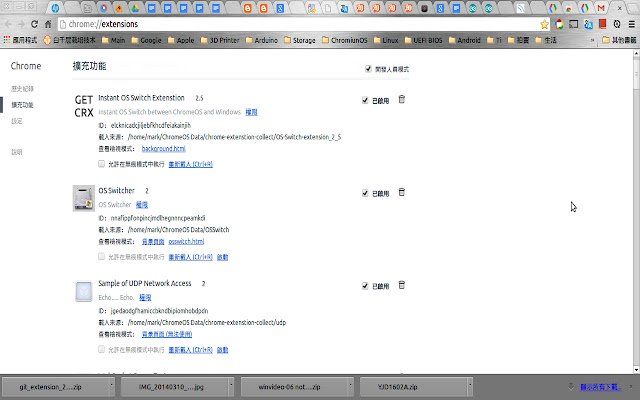Open History in the Chrome sidebar
The width and height of the screenshot is (640, 400).
(x=22, y=89)
